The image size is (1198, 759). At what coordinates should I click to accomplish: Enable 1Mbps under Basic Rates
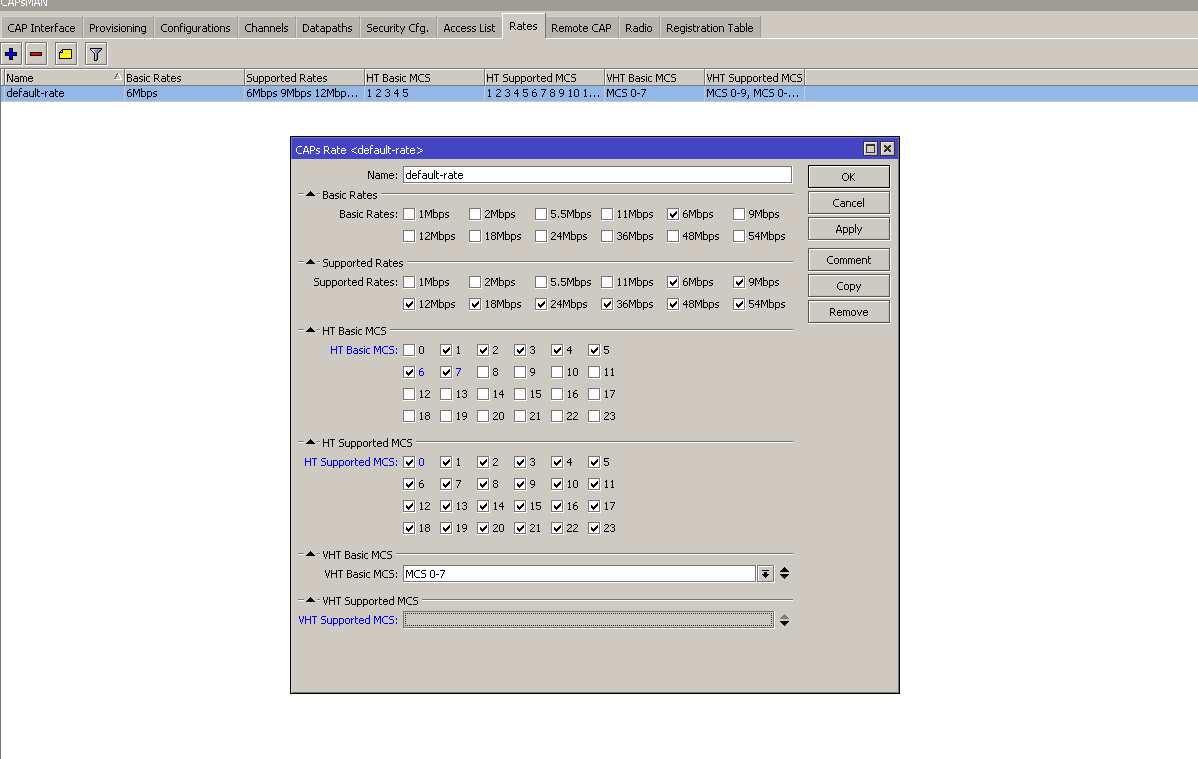click(409, 214)
